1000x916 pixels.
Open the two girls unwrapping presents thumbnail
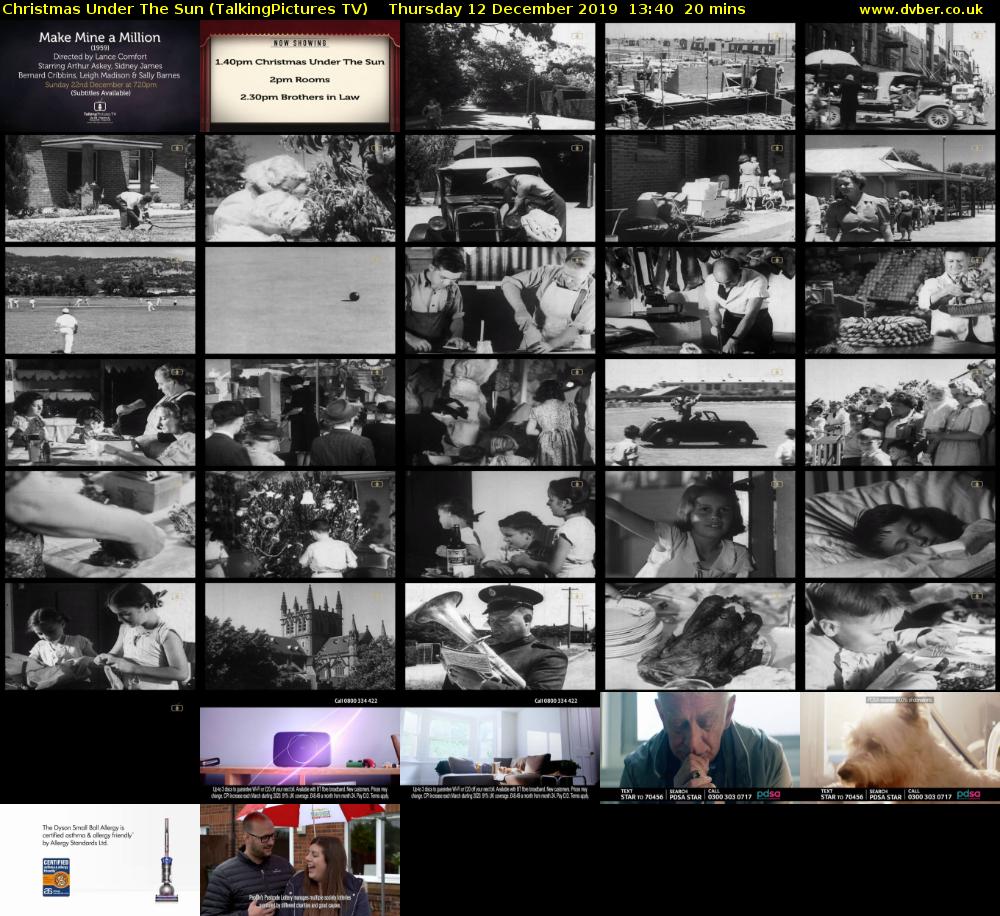[100, 636]
